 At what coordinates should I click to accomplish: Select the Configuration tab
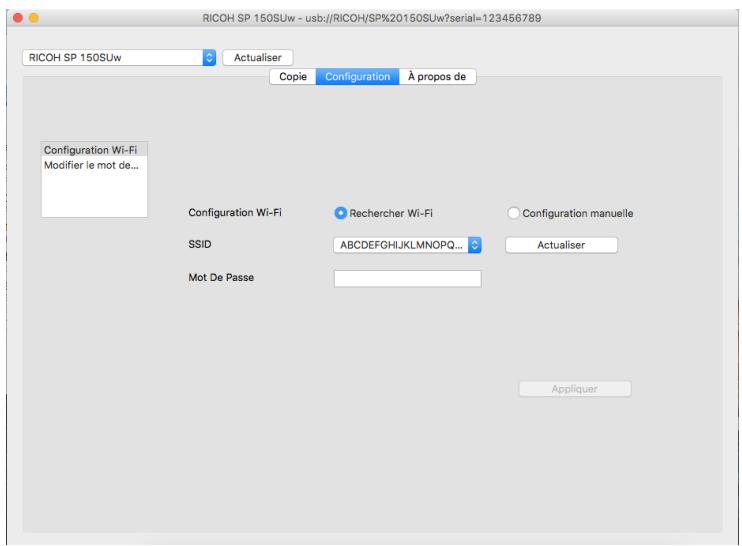point(358,77)
